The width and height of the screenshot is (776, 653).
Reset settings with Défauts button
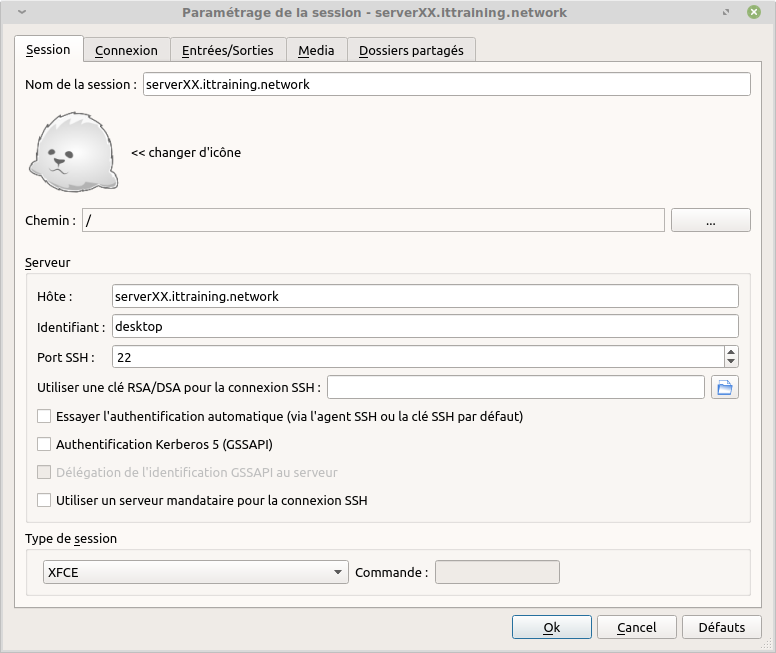(x=721, y=627)
